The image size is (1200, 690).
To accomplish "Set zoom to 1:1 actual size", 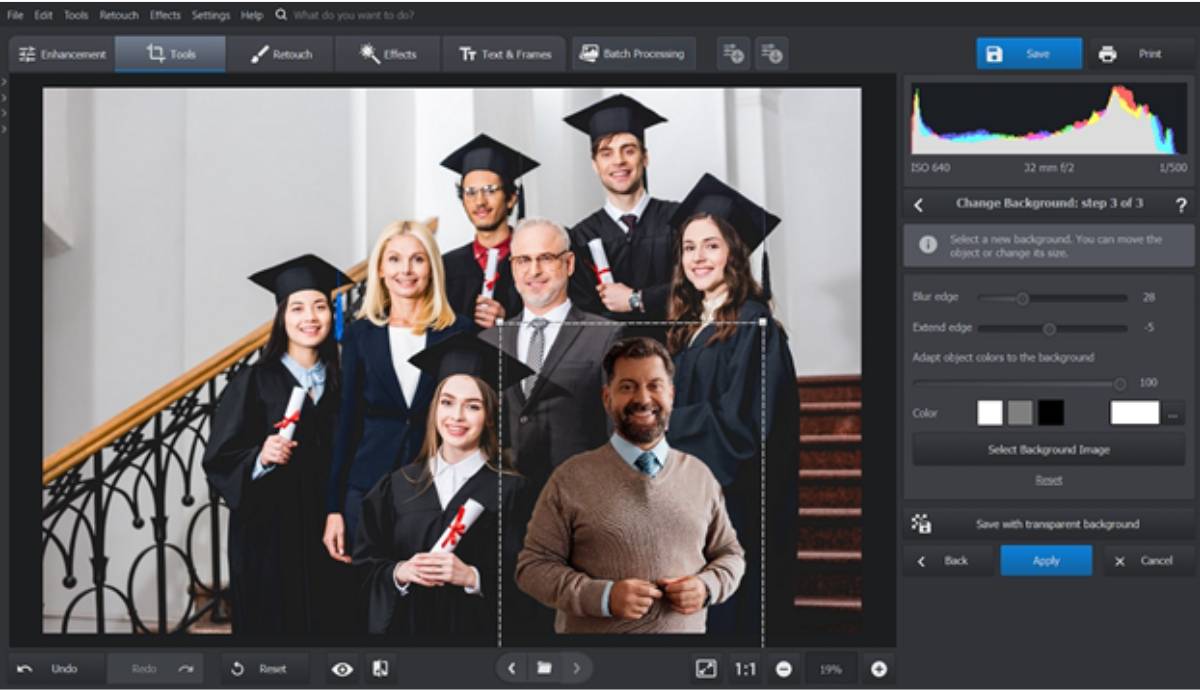I will [x=746, y=669].
